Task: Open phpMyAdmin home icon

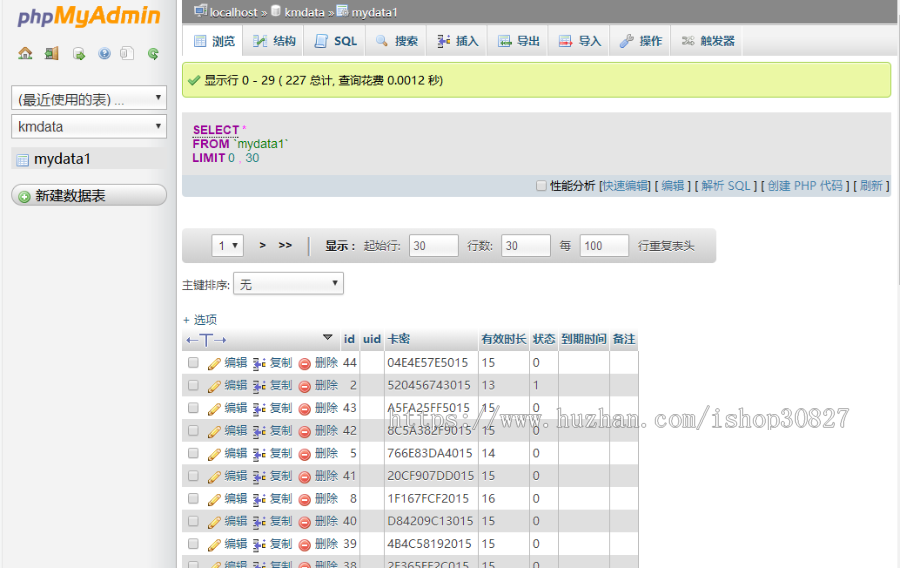Action: [x=25, y=53]
